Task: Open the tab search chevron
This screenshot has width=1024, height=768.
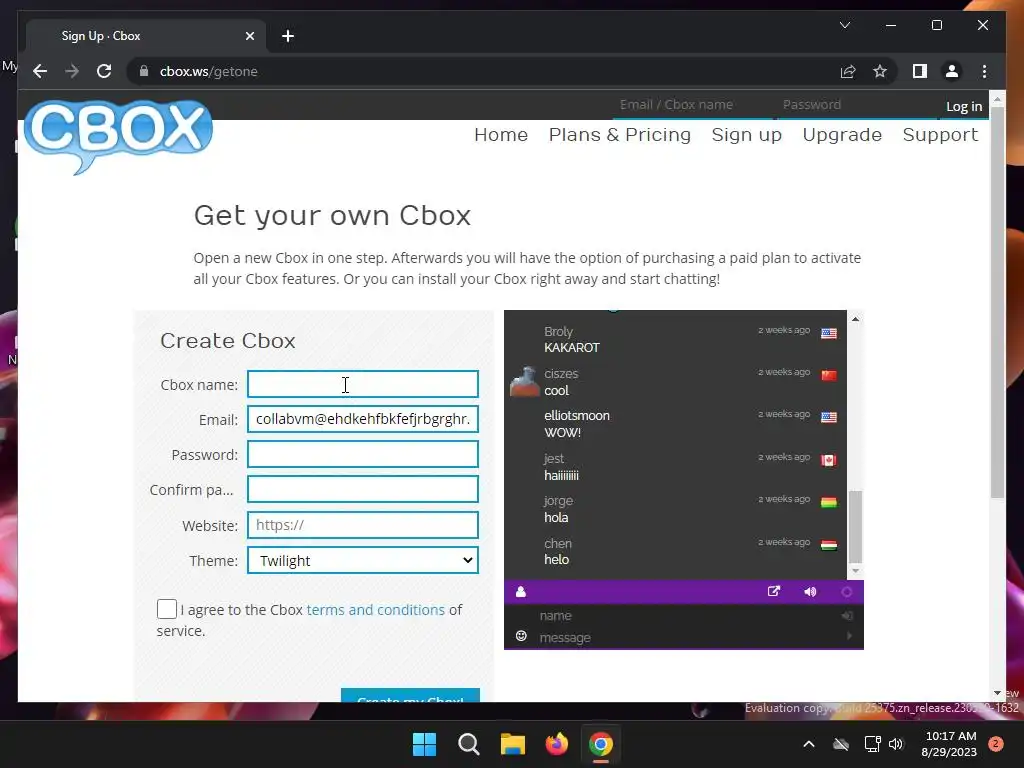Action: tap(844, 25)
